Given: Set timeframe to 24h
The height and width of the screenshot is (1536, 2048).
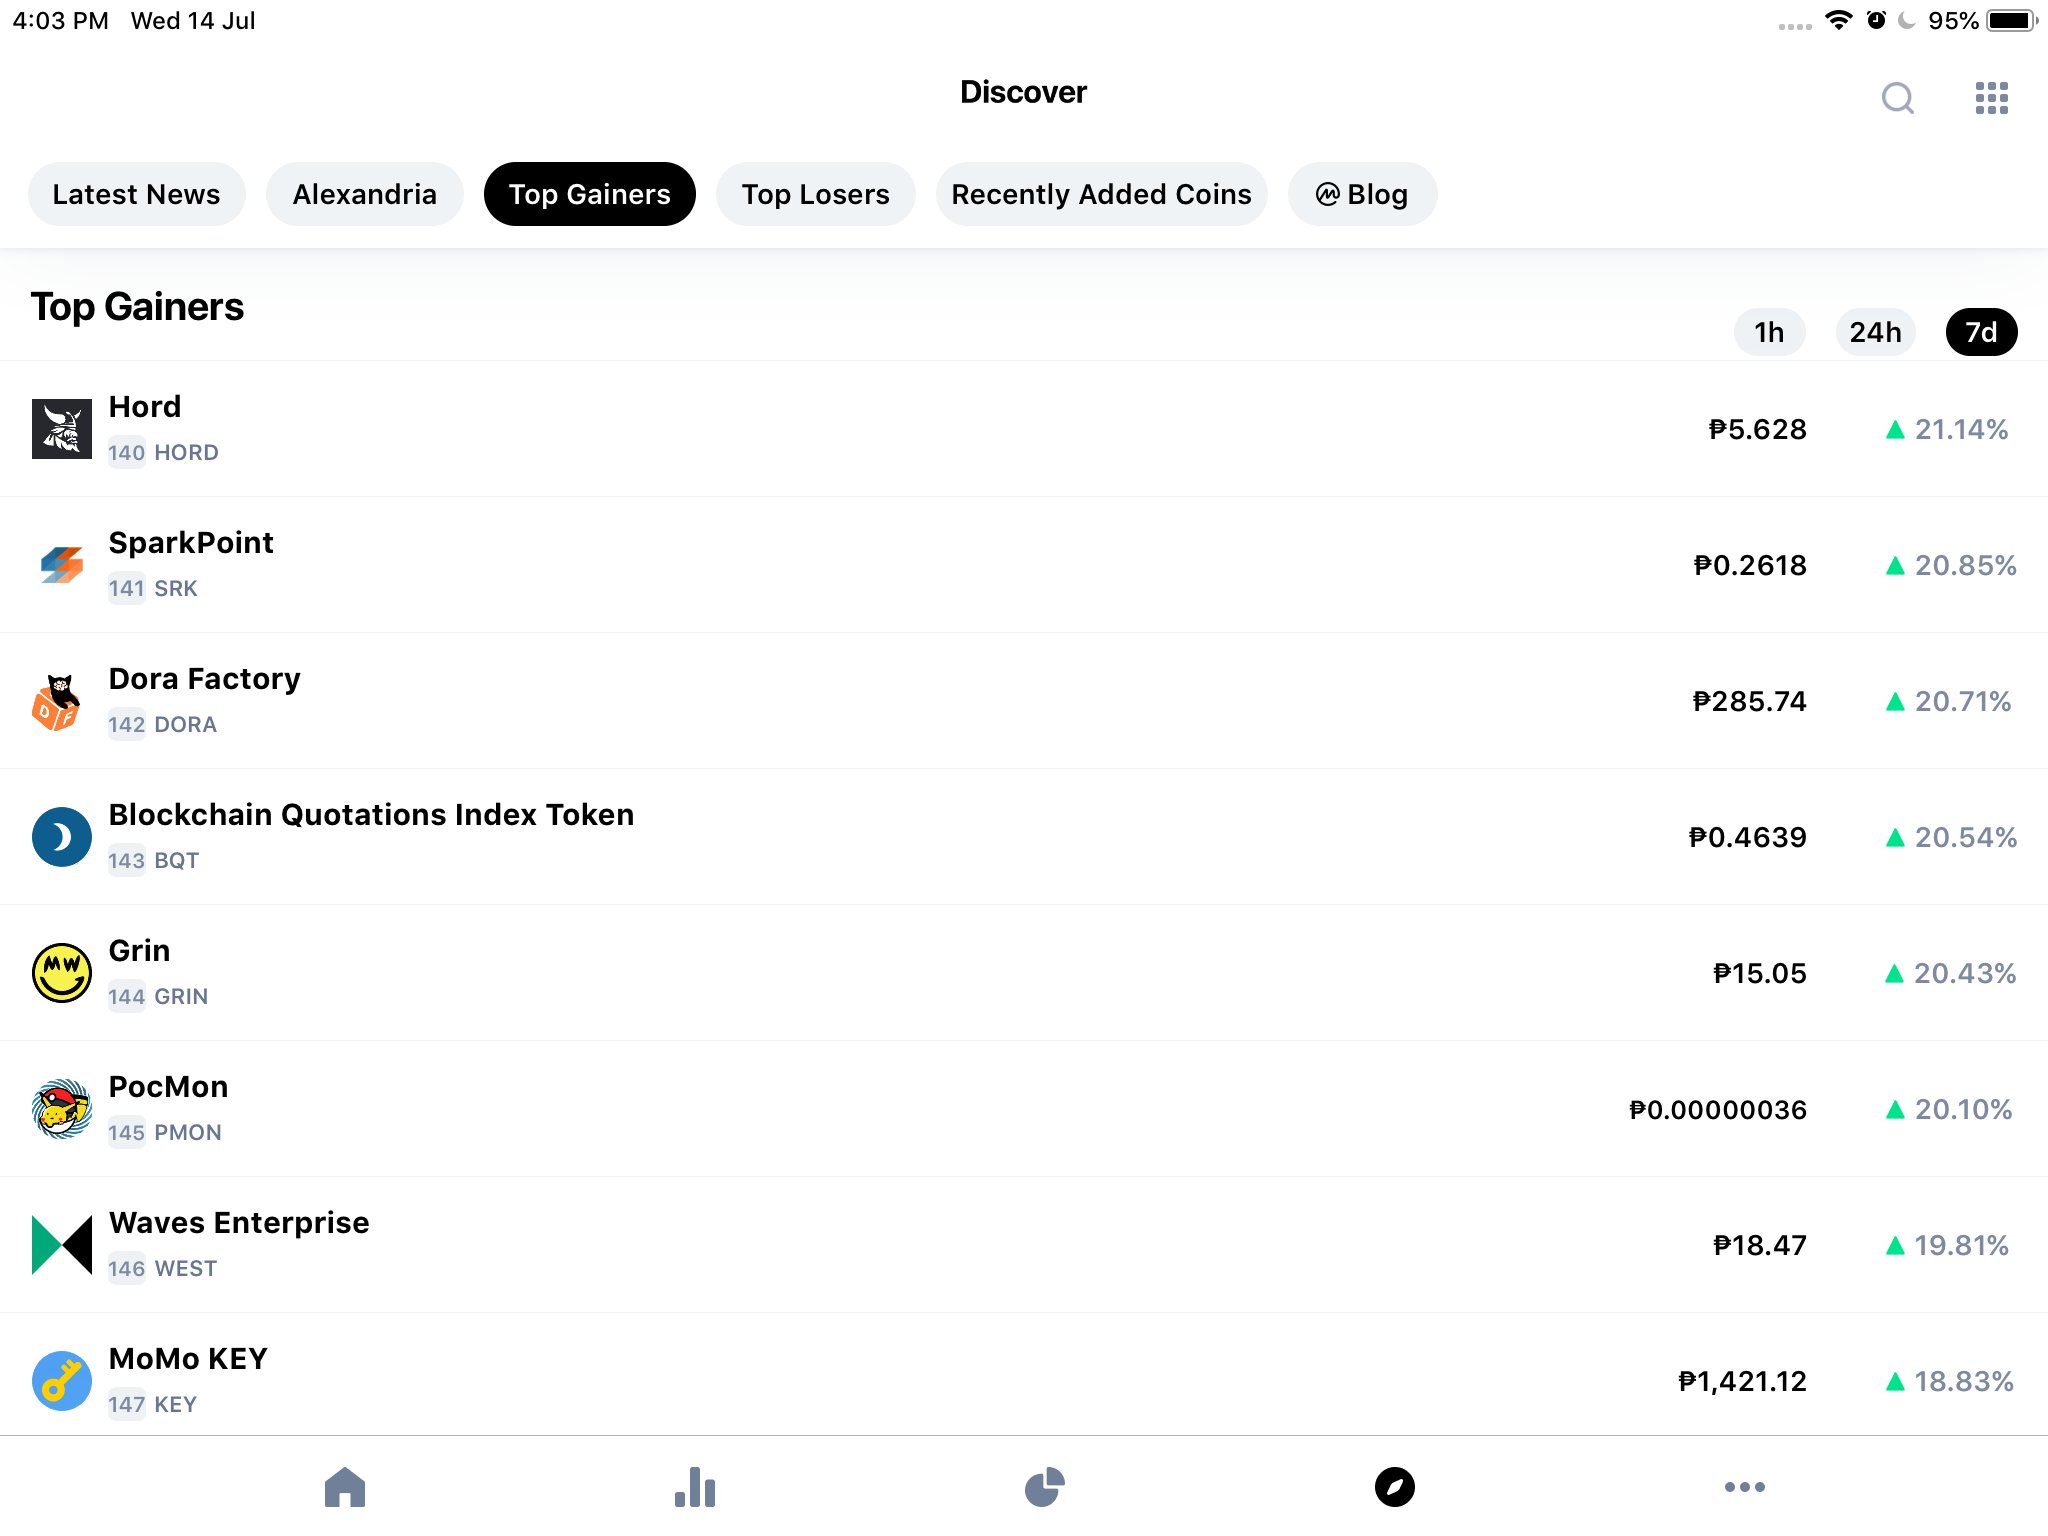Looking at the screenshot, I should click(x=1875, y=332).
